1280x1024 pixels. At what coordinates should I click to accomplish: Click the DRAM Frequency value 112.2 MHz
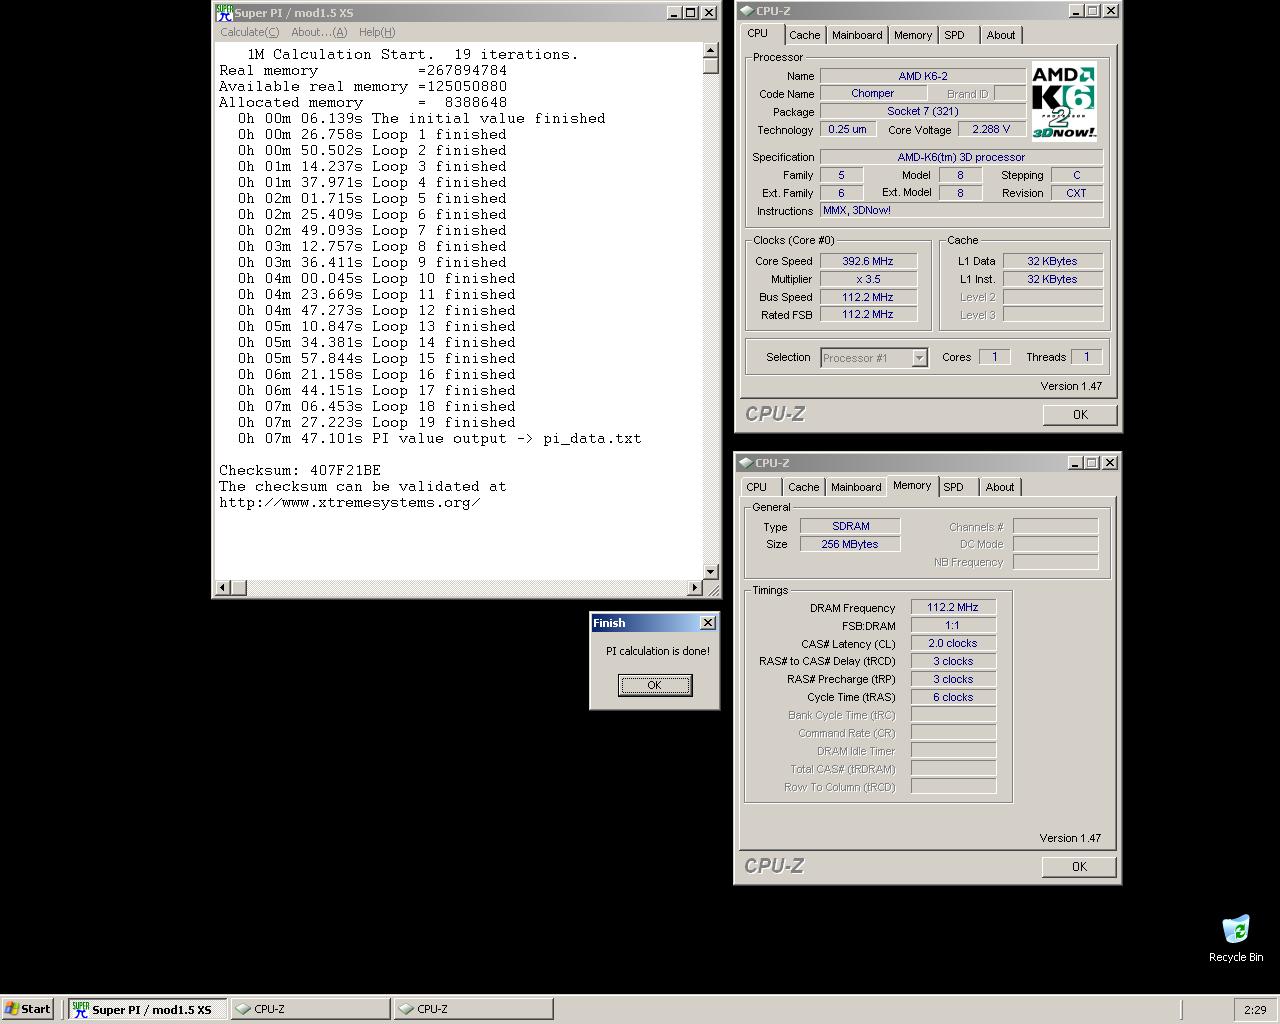pos(953,607)
